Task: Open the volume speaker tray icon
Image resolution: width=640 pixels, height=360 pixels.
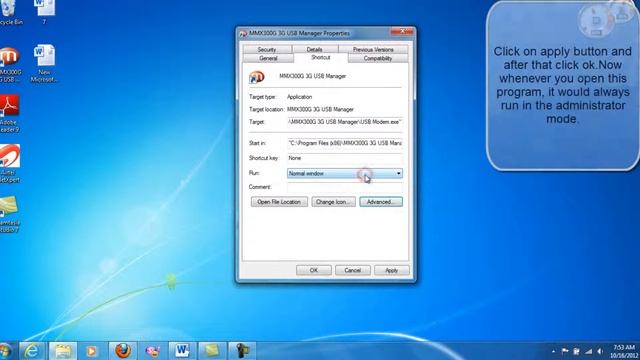Action: (600, 351)
